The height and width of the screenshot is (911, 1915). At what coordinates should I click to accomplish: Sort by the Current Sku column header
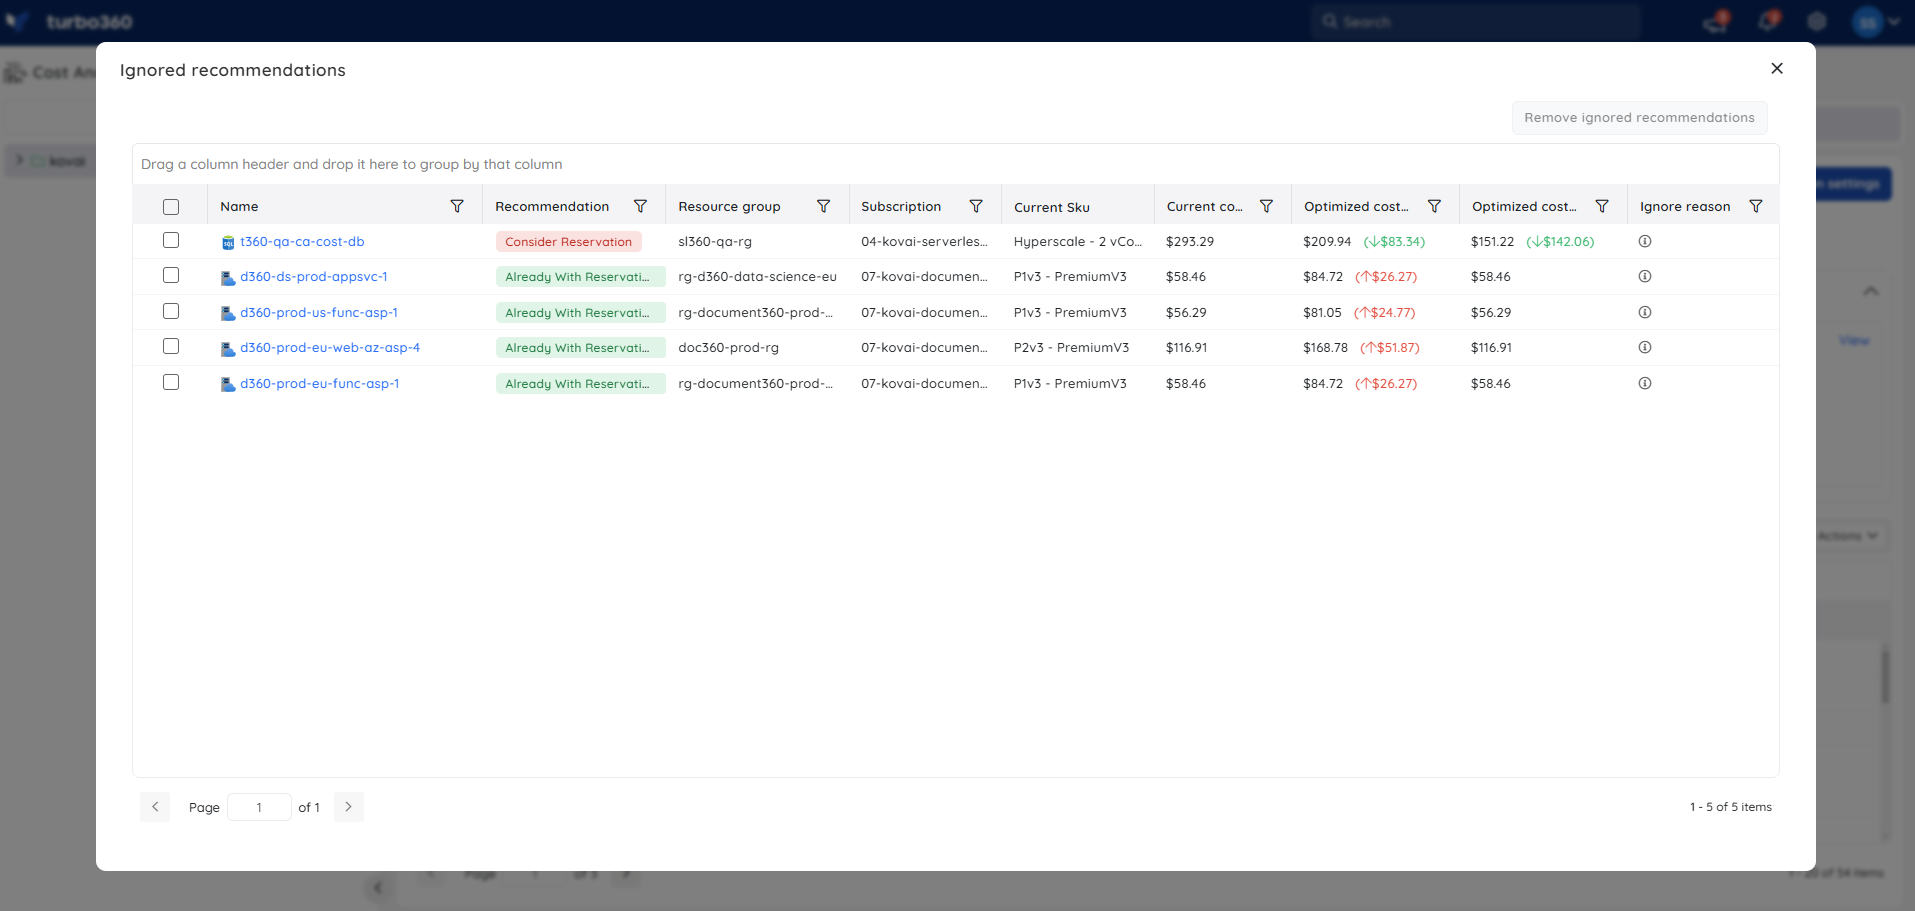coord(1052,207)
